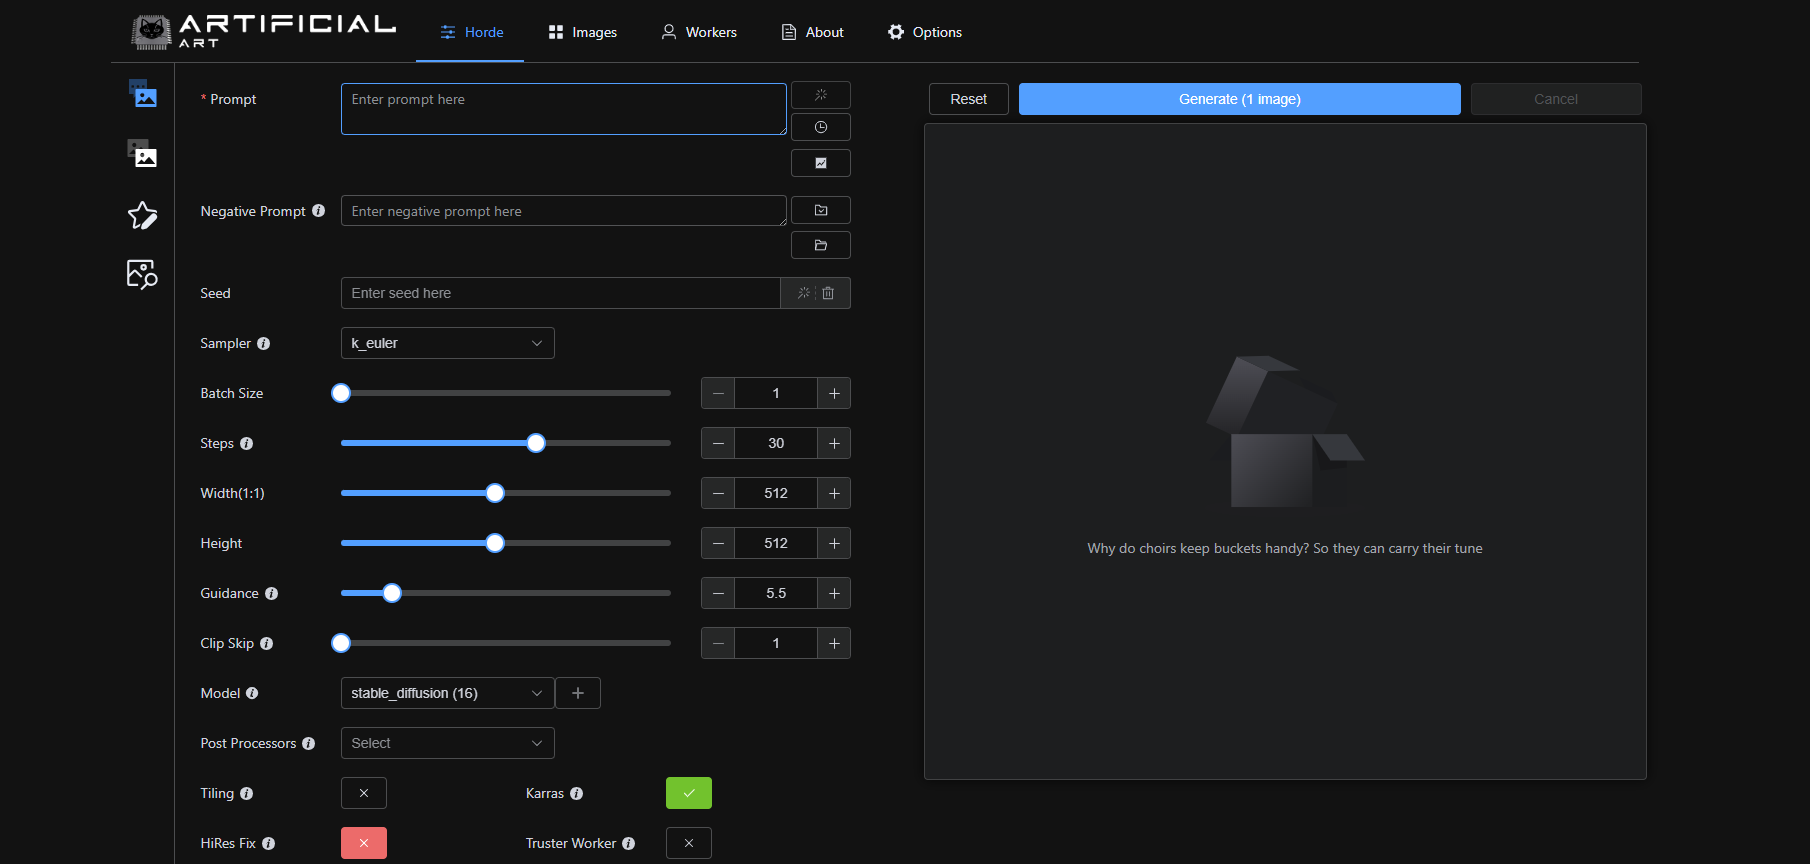Focus the Prompt text area
Screen dimensions: 1810x864
tap(564, 109)
